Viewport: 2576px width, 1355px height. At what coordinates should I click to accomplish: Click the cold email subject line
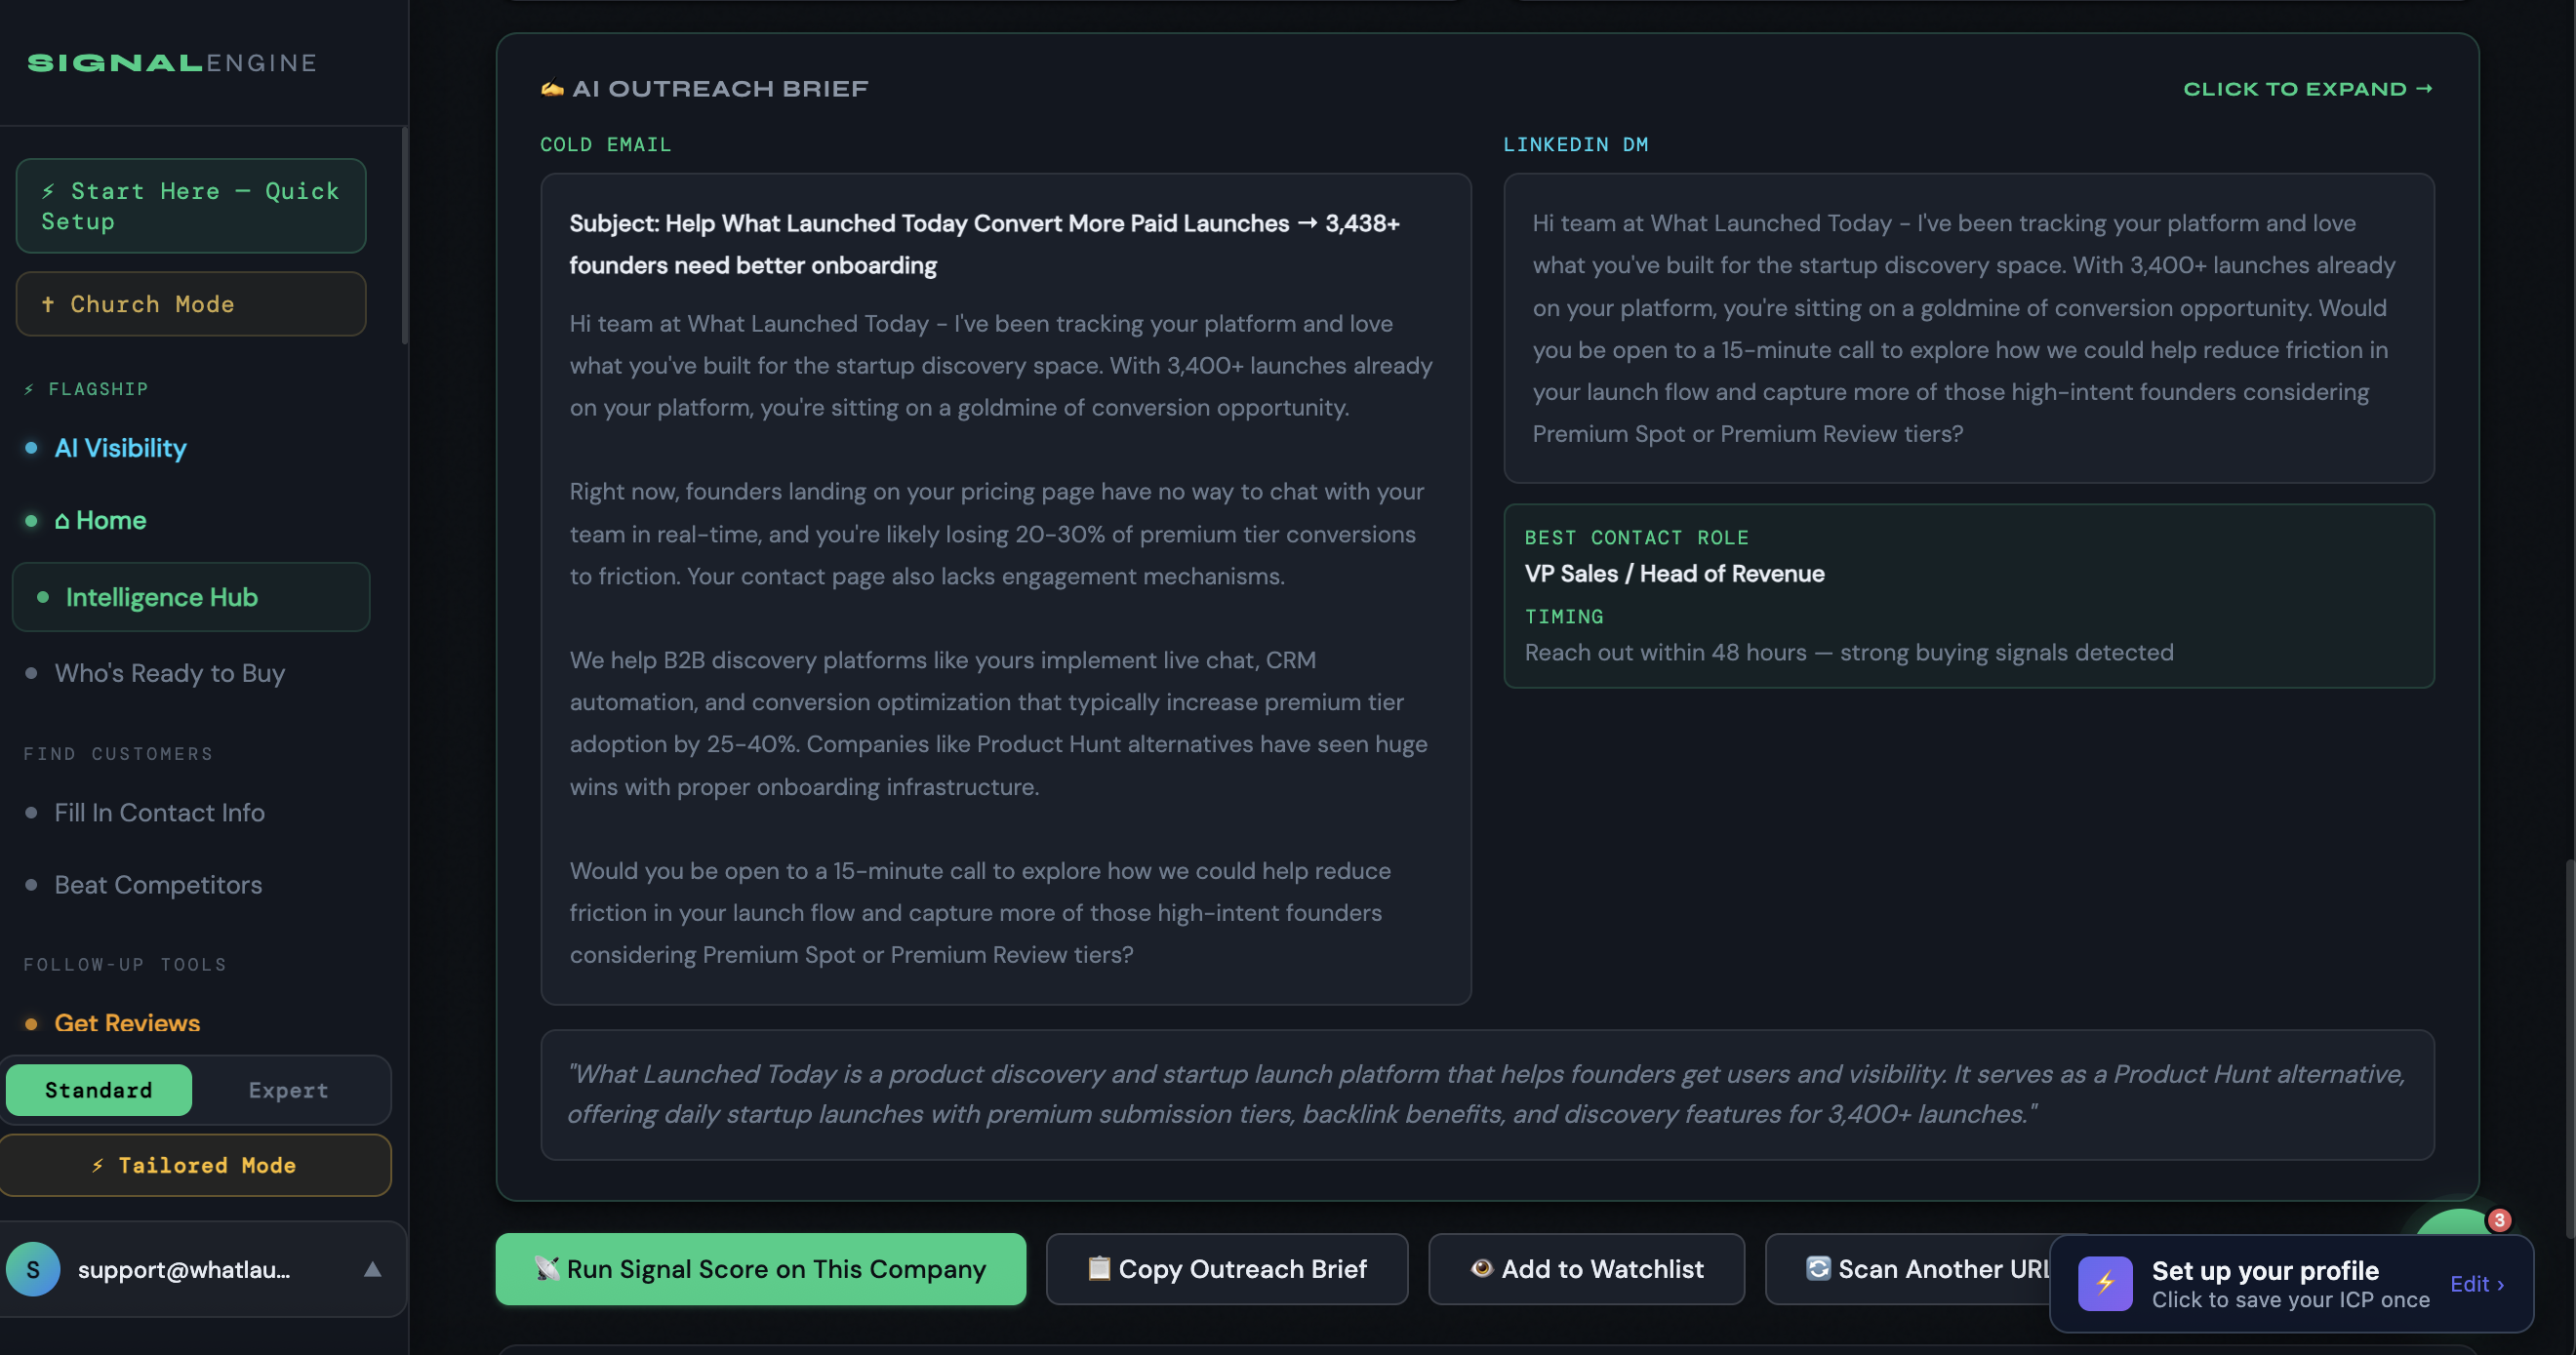click(x=984, y=244)
